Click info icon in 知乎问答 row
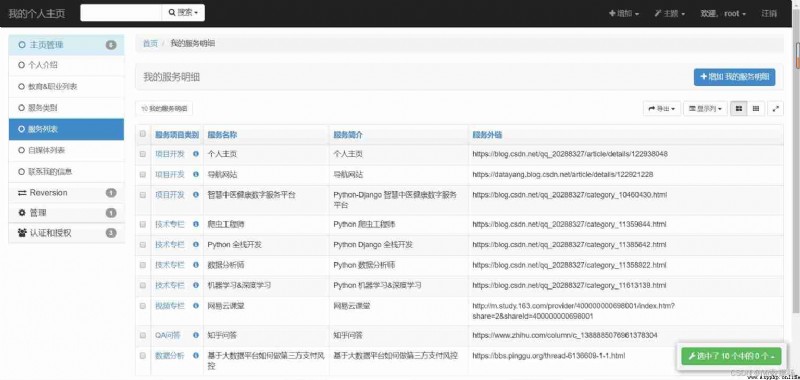The image size is (800, 380). 196,335
